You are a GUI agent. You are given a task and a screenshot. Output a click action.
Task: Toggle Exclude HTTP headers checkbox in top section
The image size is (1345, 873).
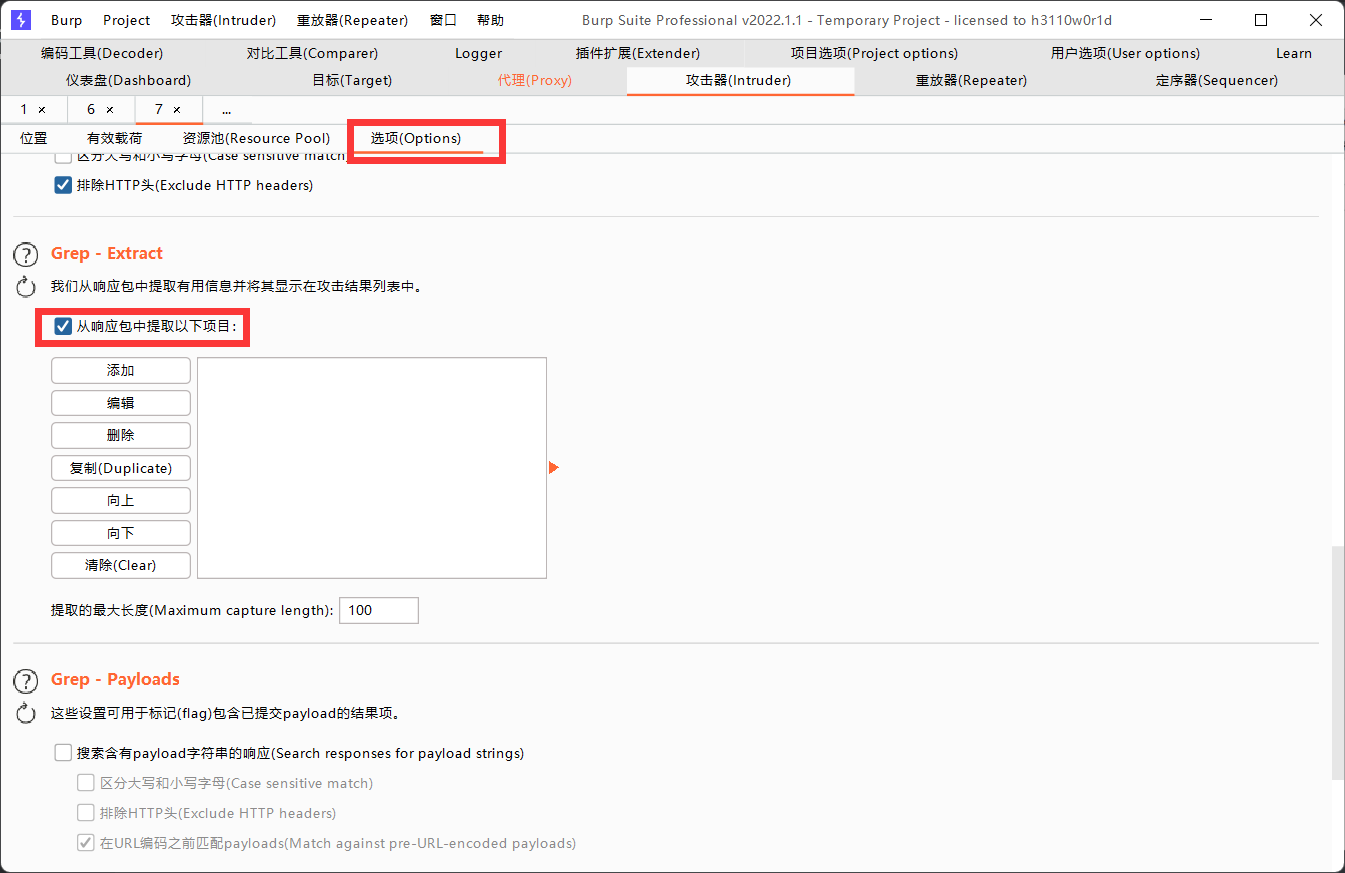coord(63,185)
